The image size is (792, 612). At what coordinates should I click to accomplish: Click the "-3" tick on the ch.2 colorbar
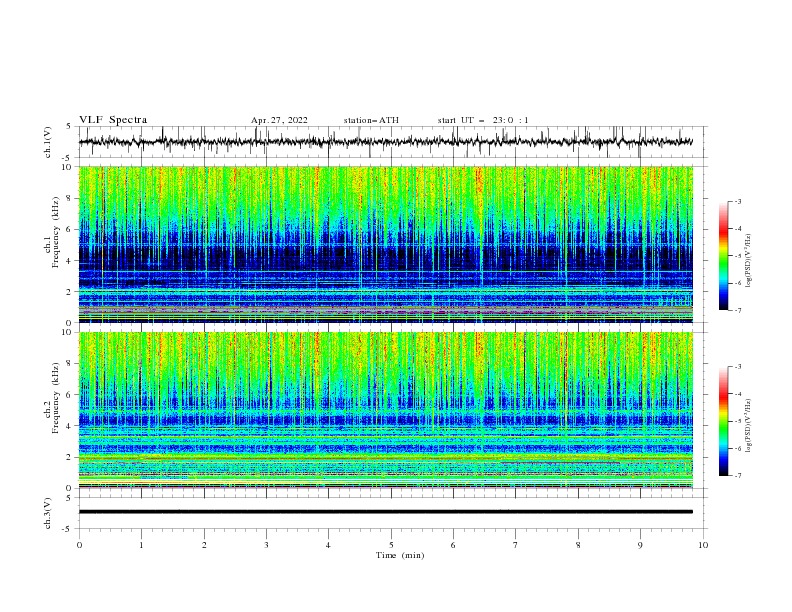pos(738,367)
